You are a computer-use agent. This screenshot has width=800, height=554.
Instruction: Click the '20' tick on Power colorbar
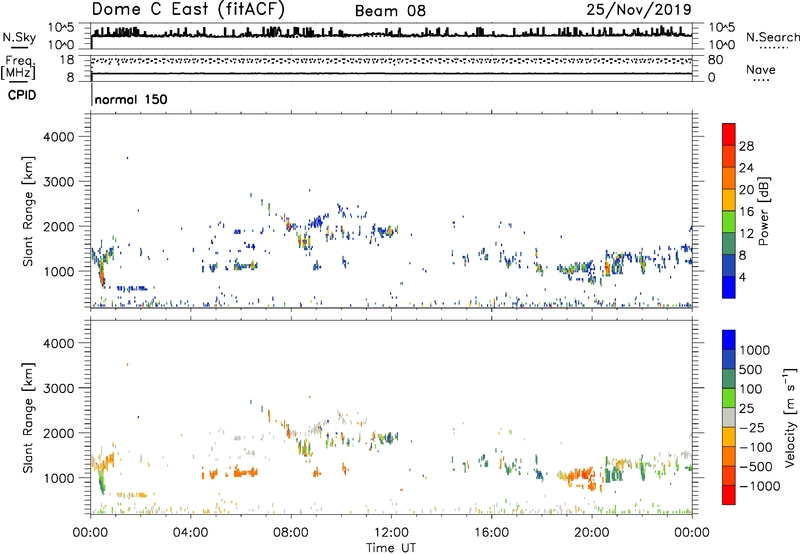point(746,190)
